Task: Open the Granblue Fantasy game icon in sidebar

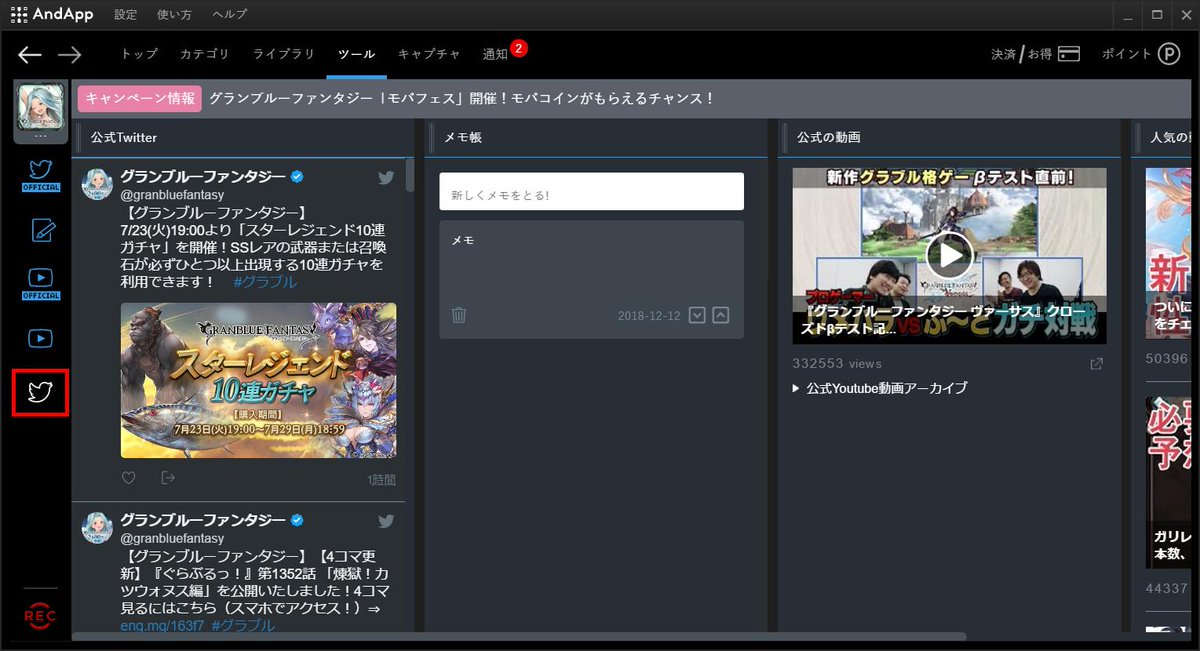Action: [x=40, y=108]
